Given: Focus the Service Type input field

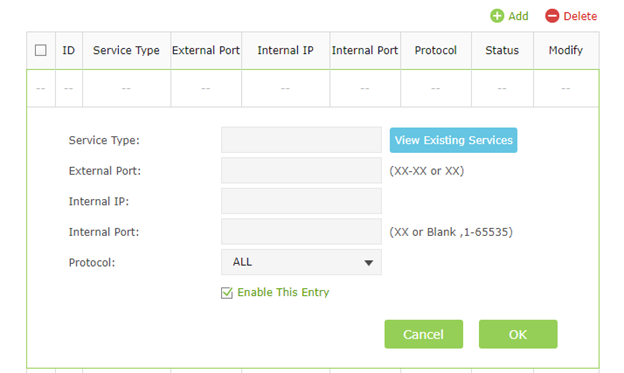Looking at the screenshot, I should click(x=301, y=140).
